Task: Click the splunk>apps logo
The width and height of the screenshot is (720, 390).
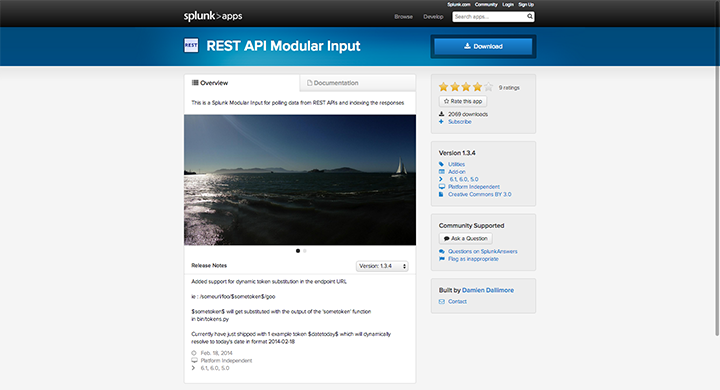Action: pyautogui.click(x=213, y=16)
